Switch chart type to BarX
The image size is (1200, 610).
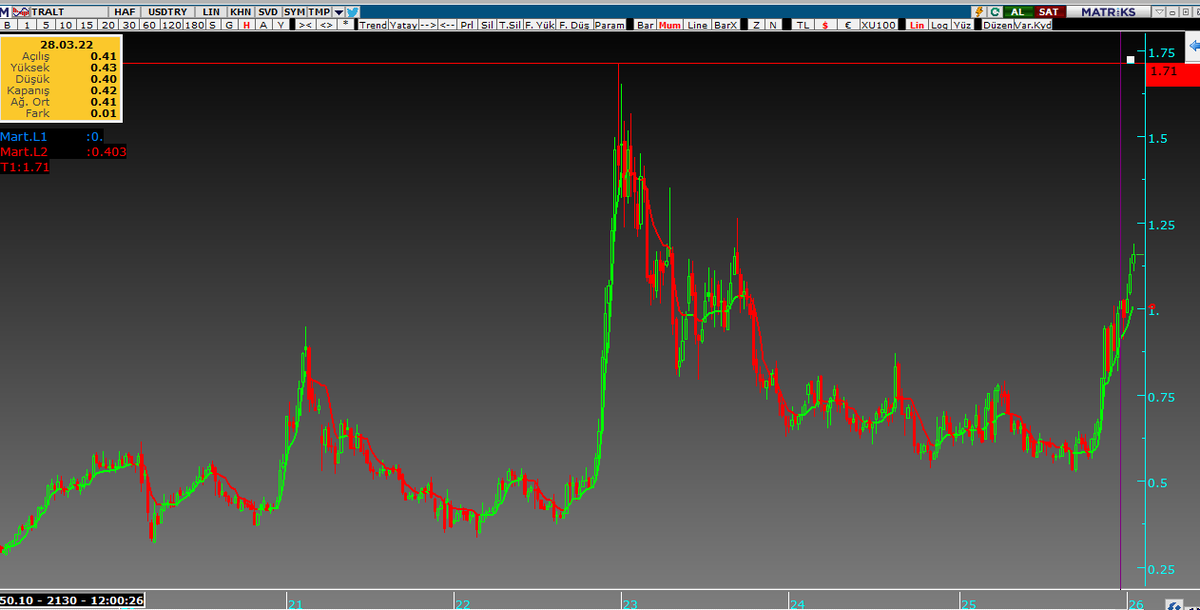(725, 24)
